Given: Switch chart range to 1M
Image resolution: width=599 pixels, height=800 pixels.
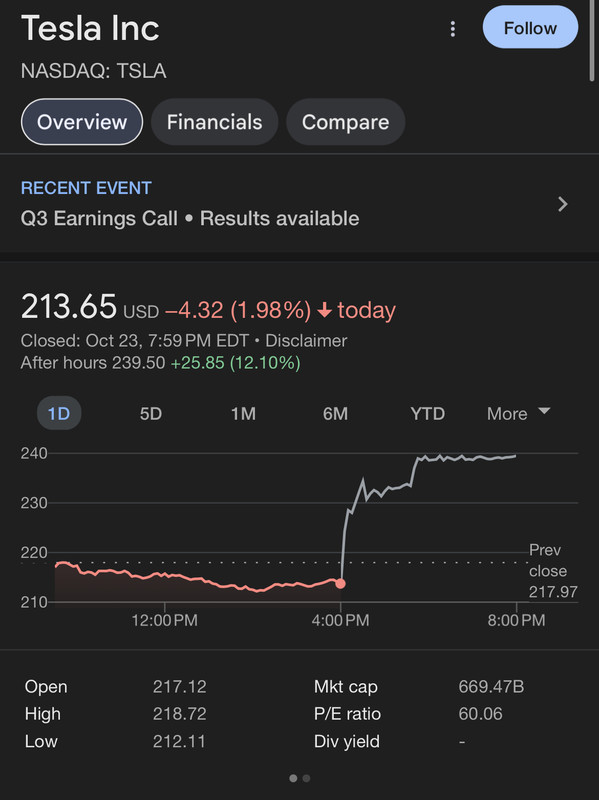Looking at the screenshot, I should [x=243, y=413].
